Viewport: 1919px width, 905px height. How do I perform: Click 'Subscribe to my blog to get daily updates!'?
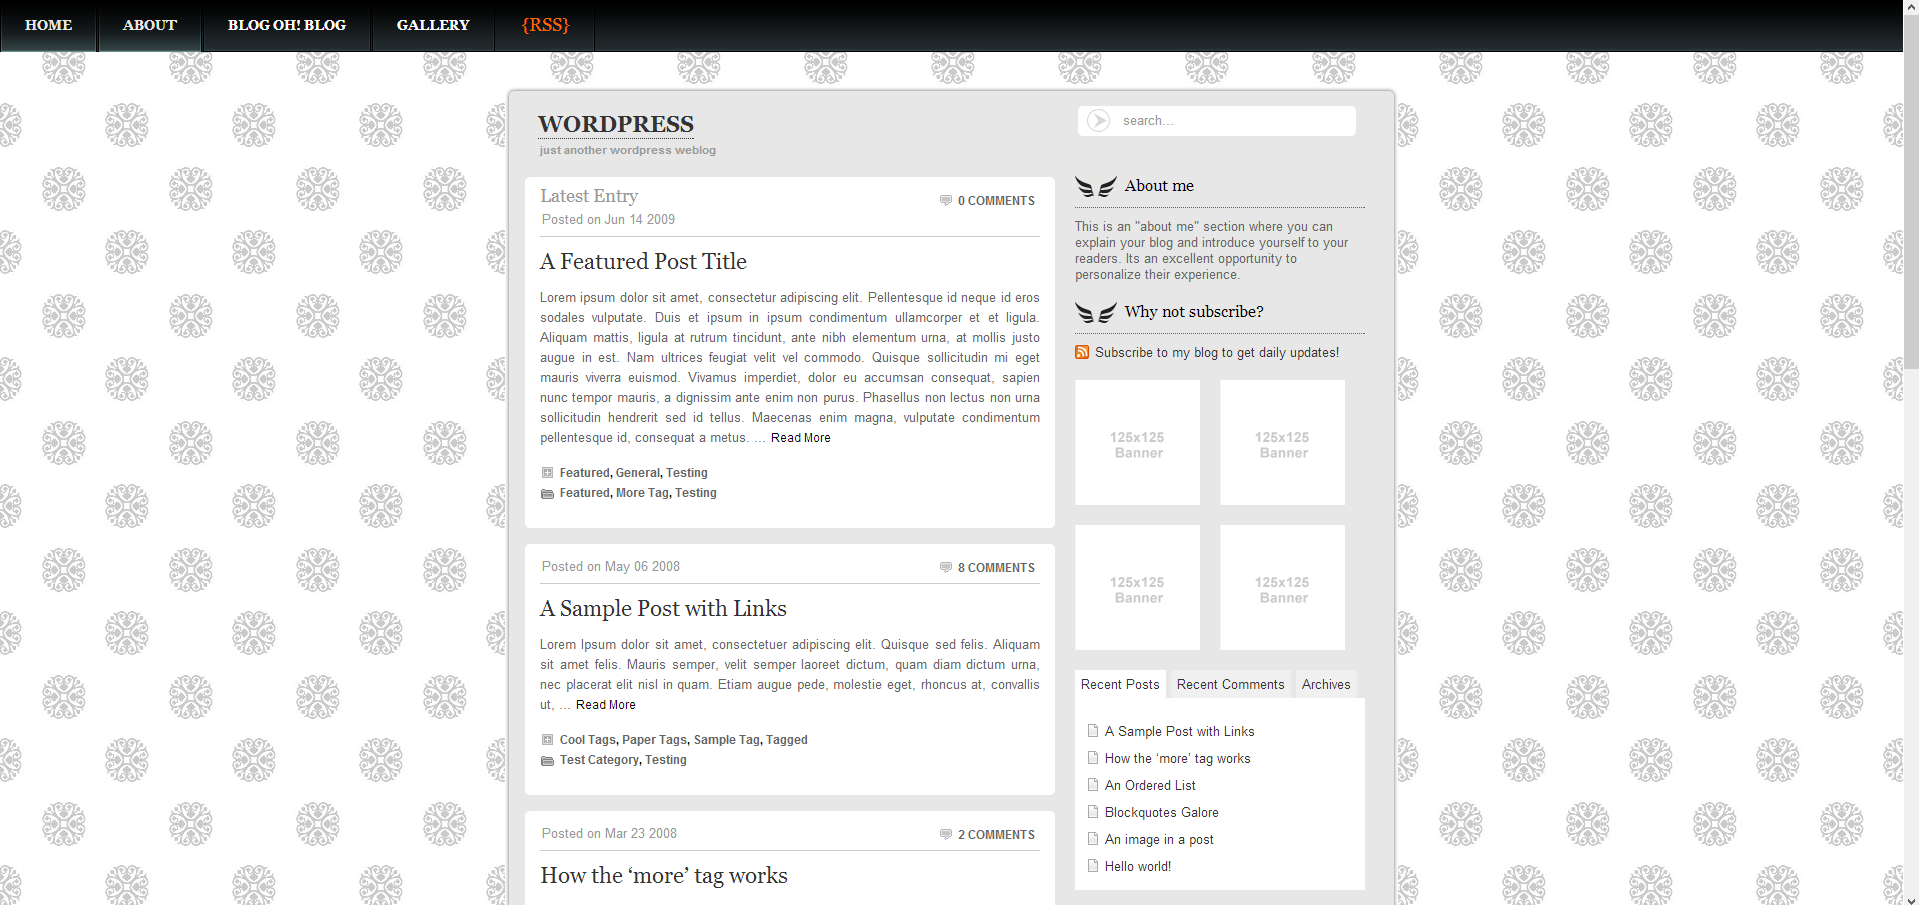pyautogui.click(x=1217, y=353)
